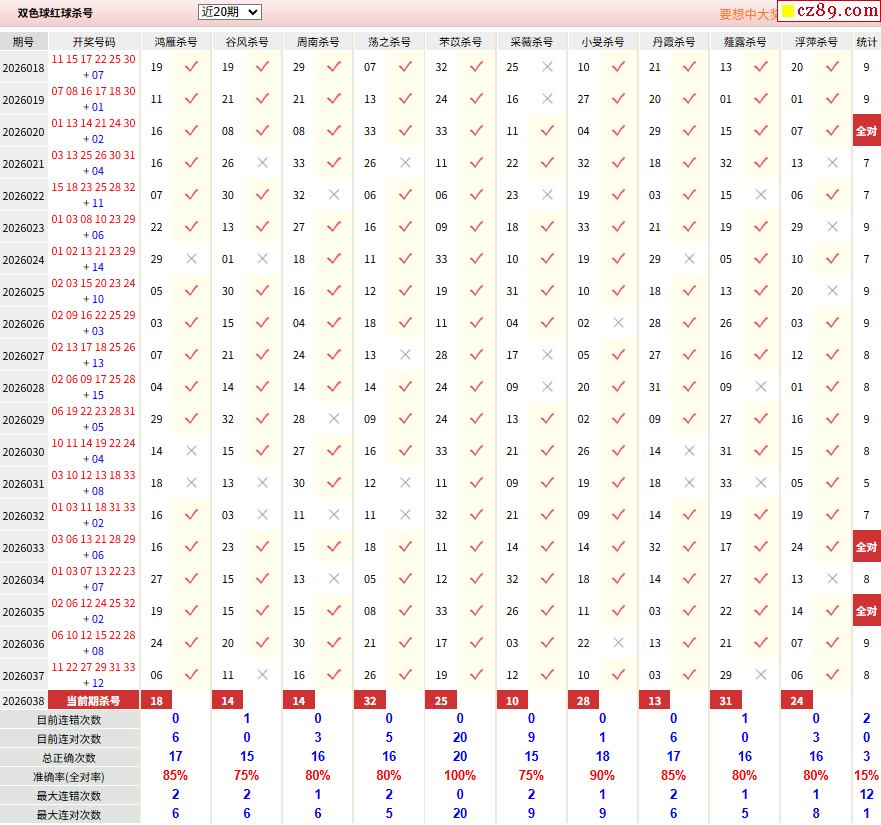The width and height of the screenshot is (881, 825).
Task: Select the 丹霞杀号 column header
Action: [673, 42]
